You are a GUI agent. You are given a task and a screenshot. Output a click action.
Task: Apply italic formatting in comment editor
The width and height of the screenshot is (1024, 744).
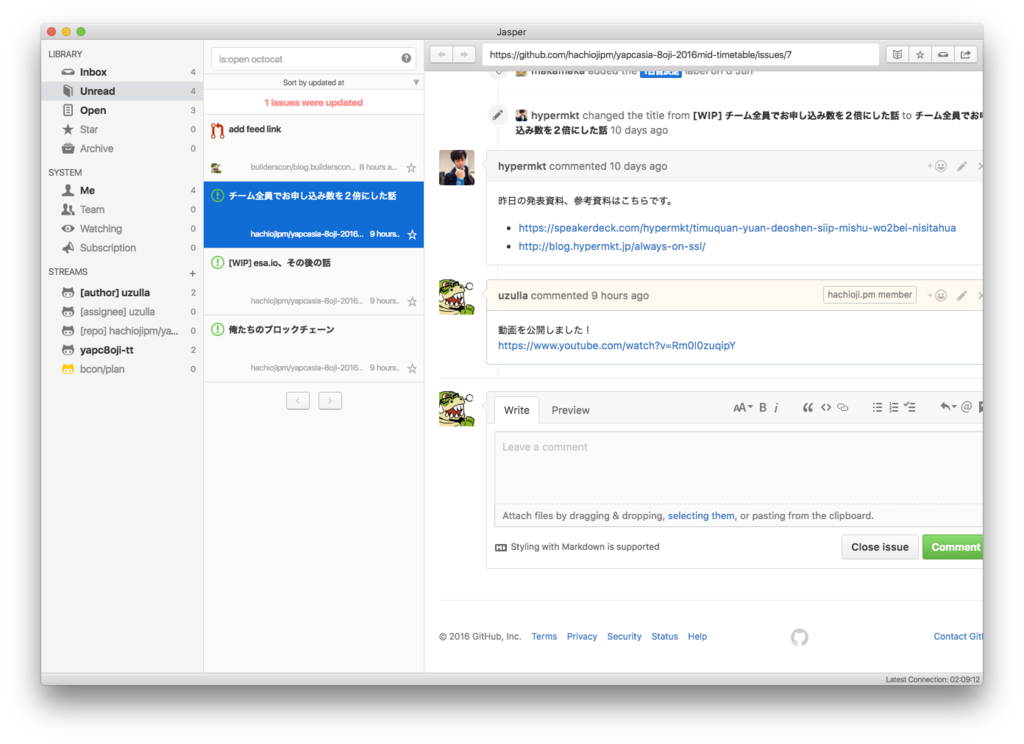776,408
